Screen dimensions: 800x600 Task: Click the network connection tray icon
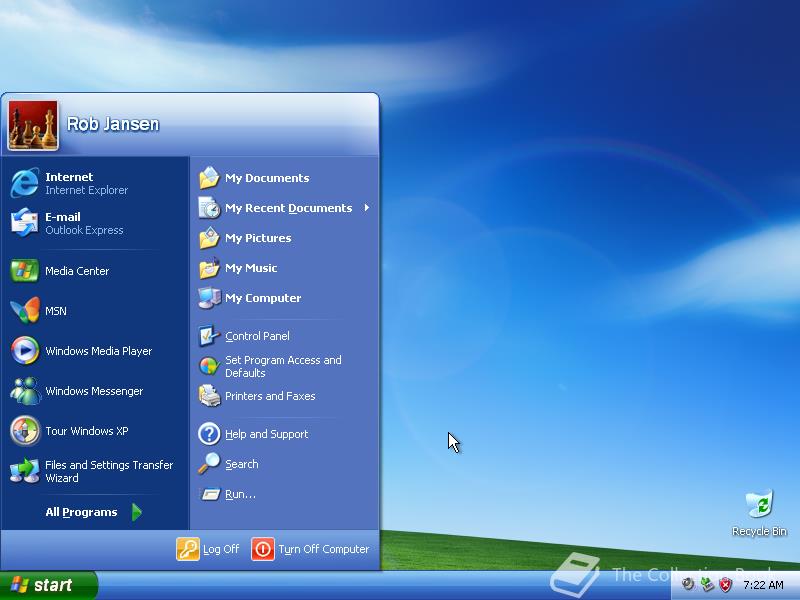[707, 584]
